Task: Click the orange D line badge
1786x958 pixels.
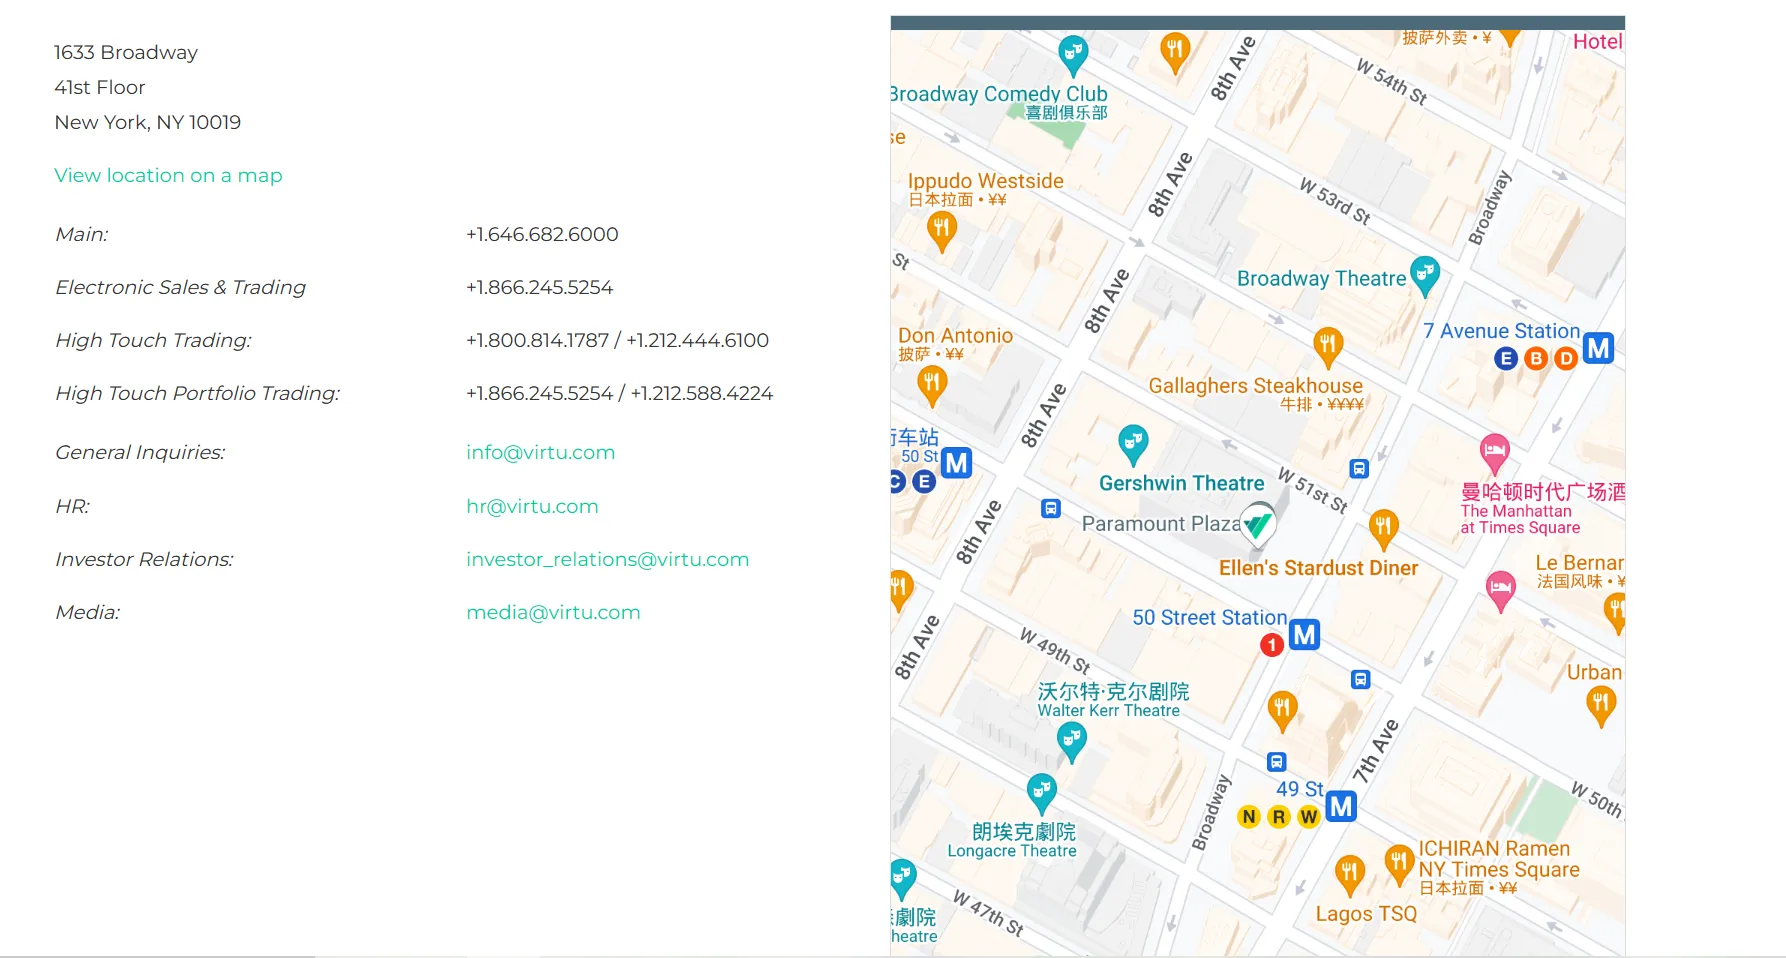Action: [1566, 358]
